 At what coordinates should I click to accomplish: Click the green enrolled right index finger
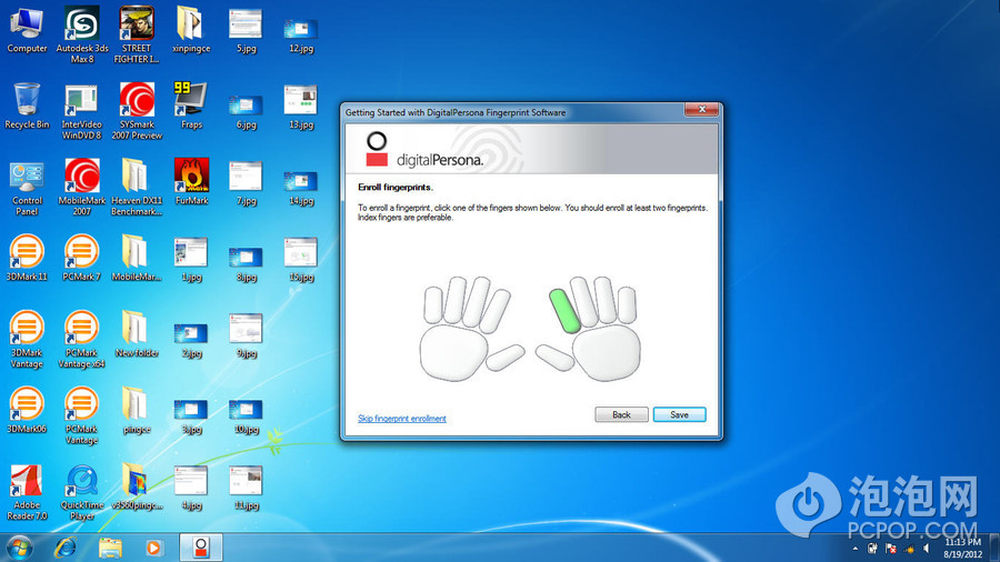pos(565,311)
